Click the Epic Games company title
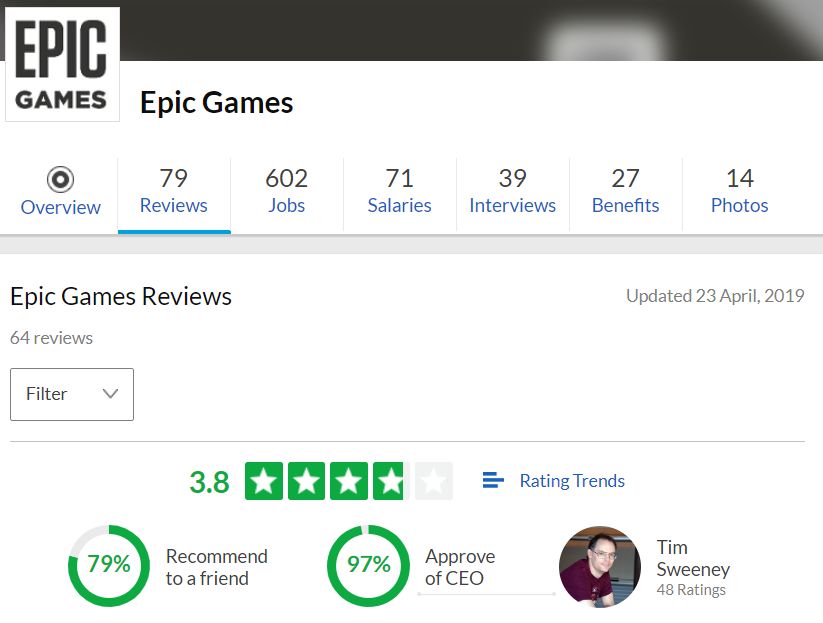The height and width of the screenshot is (623, 823). pyautogui.click(x=216, y=102)
